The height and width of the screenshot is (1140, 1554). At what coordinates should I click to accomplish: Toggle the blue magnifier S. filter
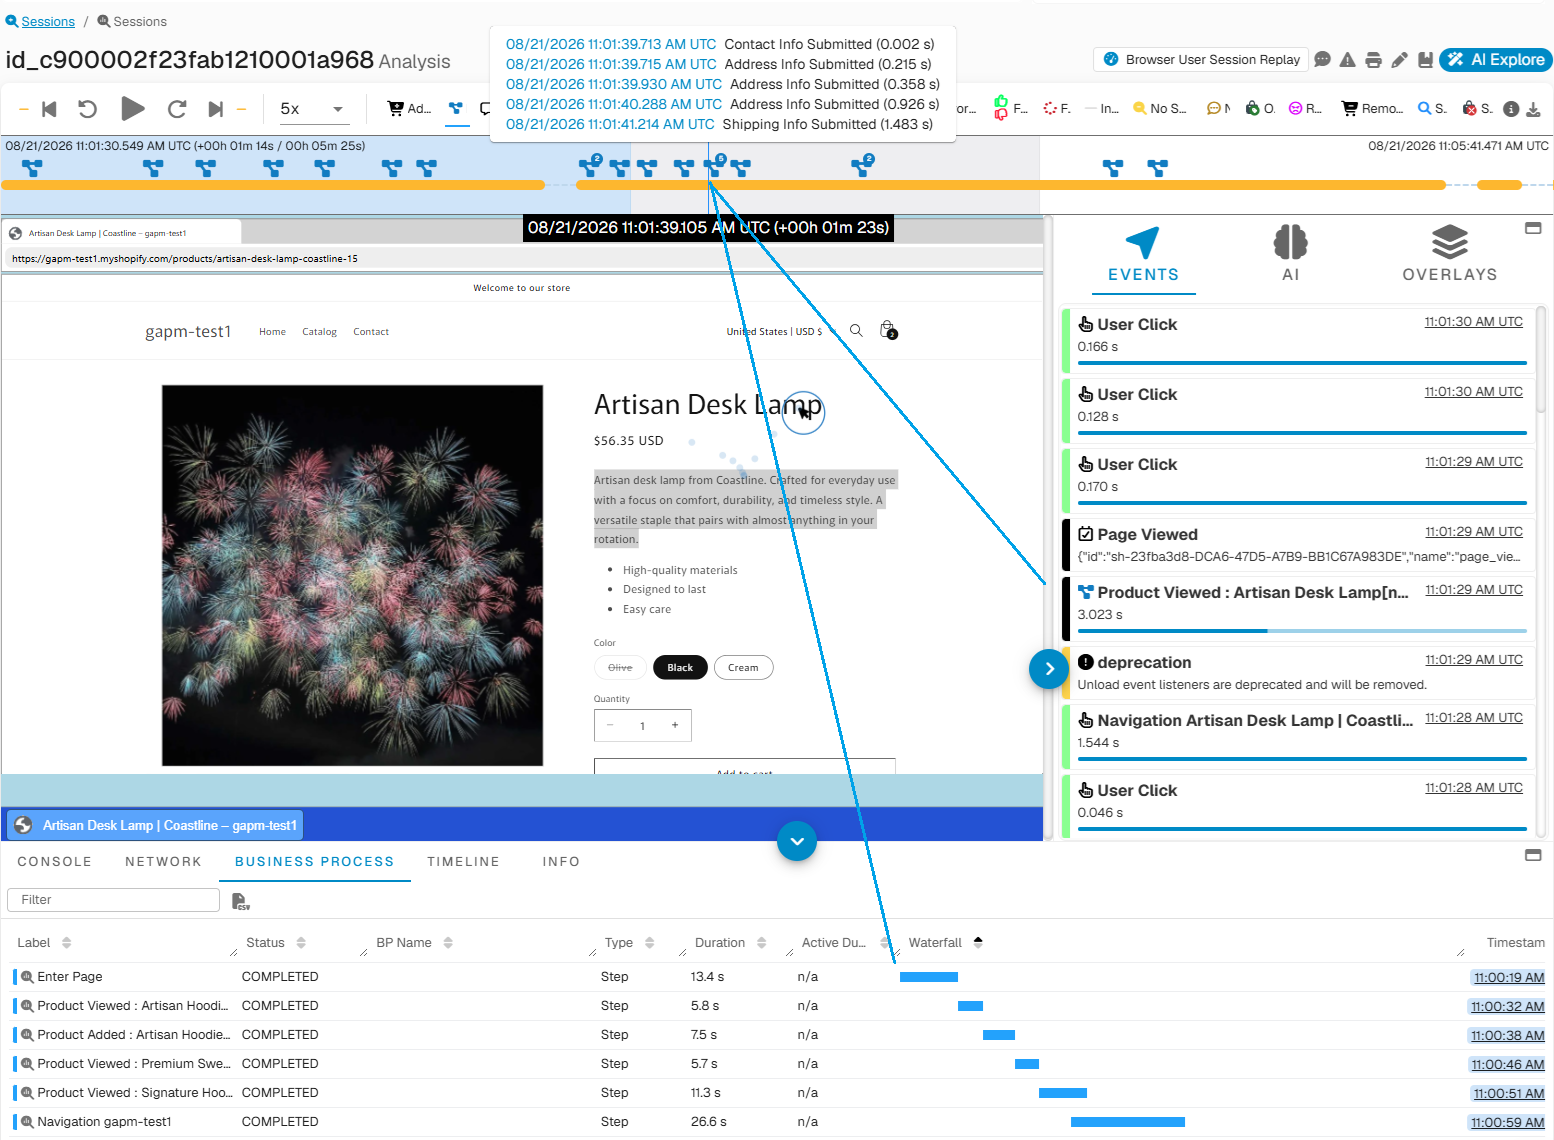pyautogui.click(x=1432, y=109)
